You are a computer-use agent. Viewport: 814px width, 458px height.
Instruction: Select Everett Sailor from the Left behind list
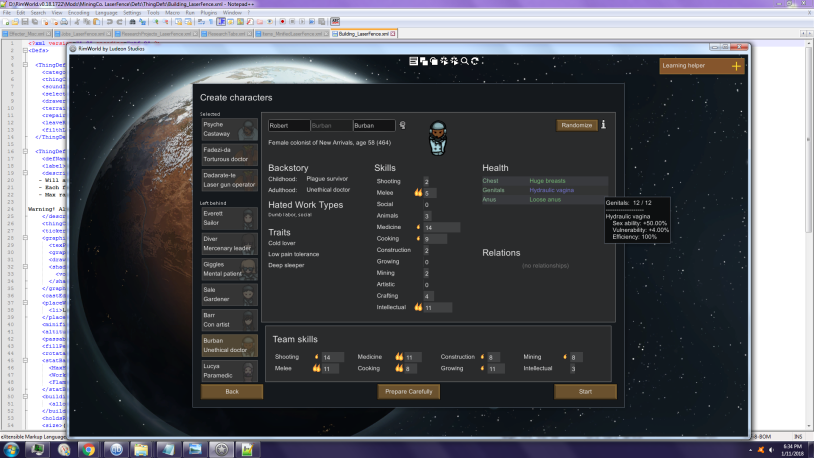click(229, 218)
